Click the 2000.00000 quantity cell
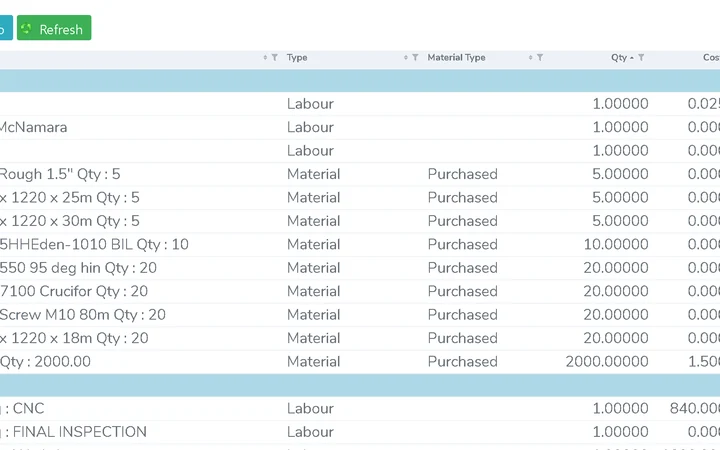 click(607, 361)
